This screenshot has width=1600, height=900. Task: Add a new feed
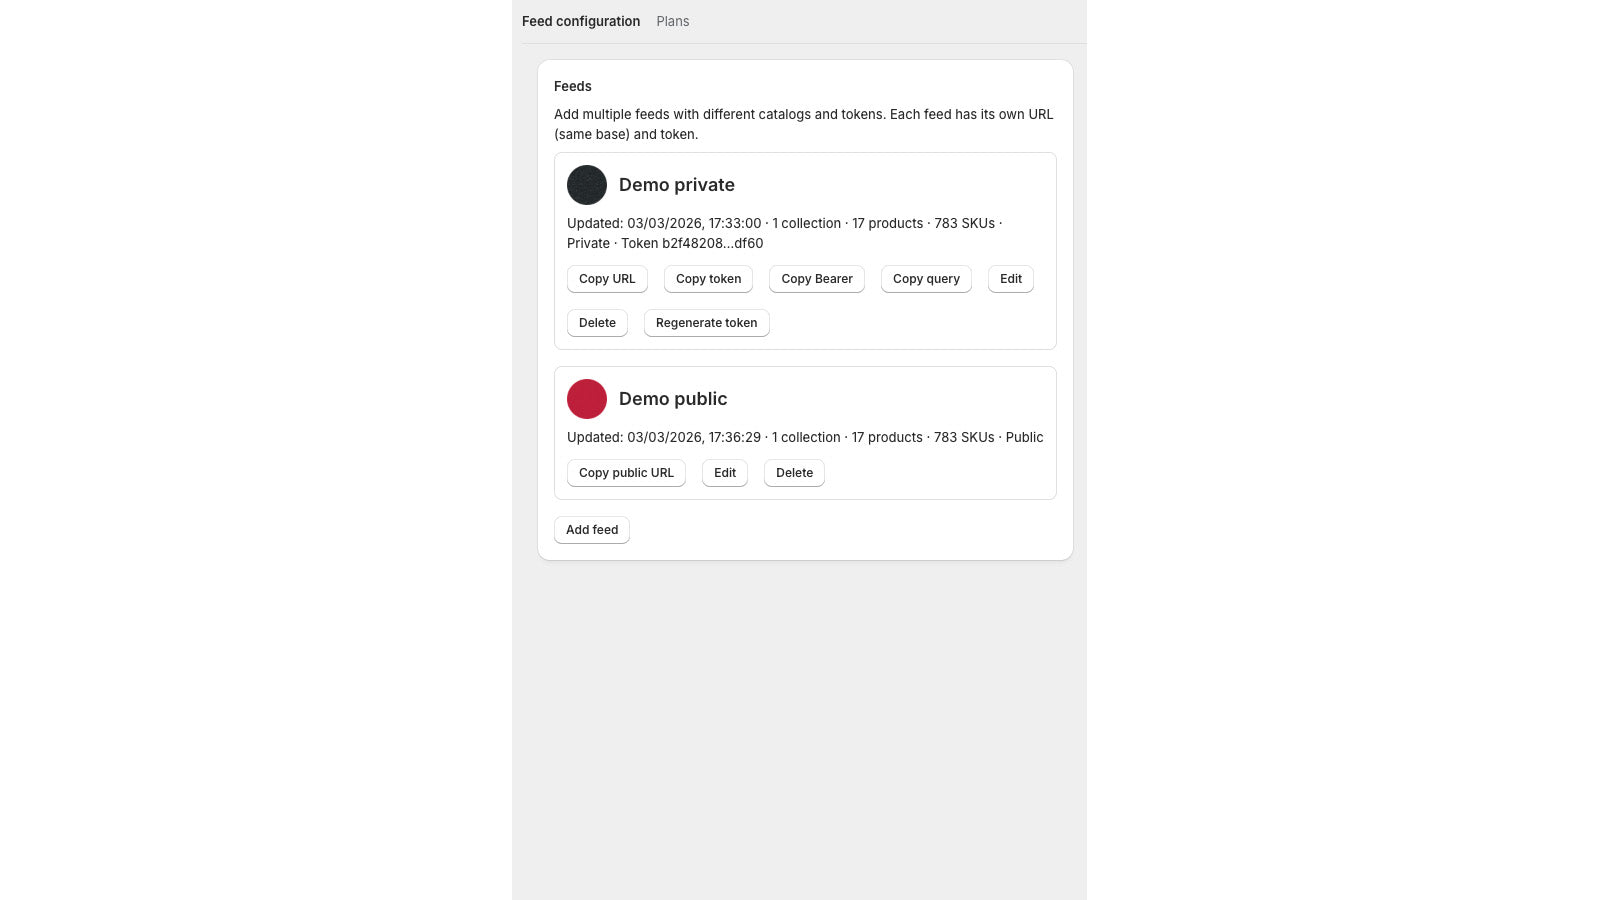[x=591, y=529]
